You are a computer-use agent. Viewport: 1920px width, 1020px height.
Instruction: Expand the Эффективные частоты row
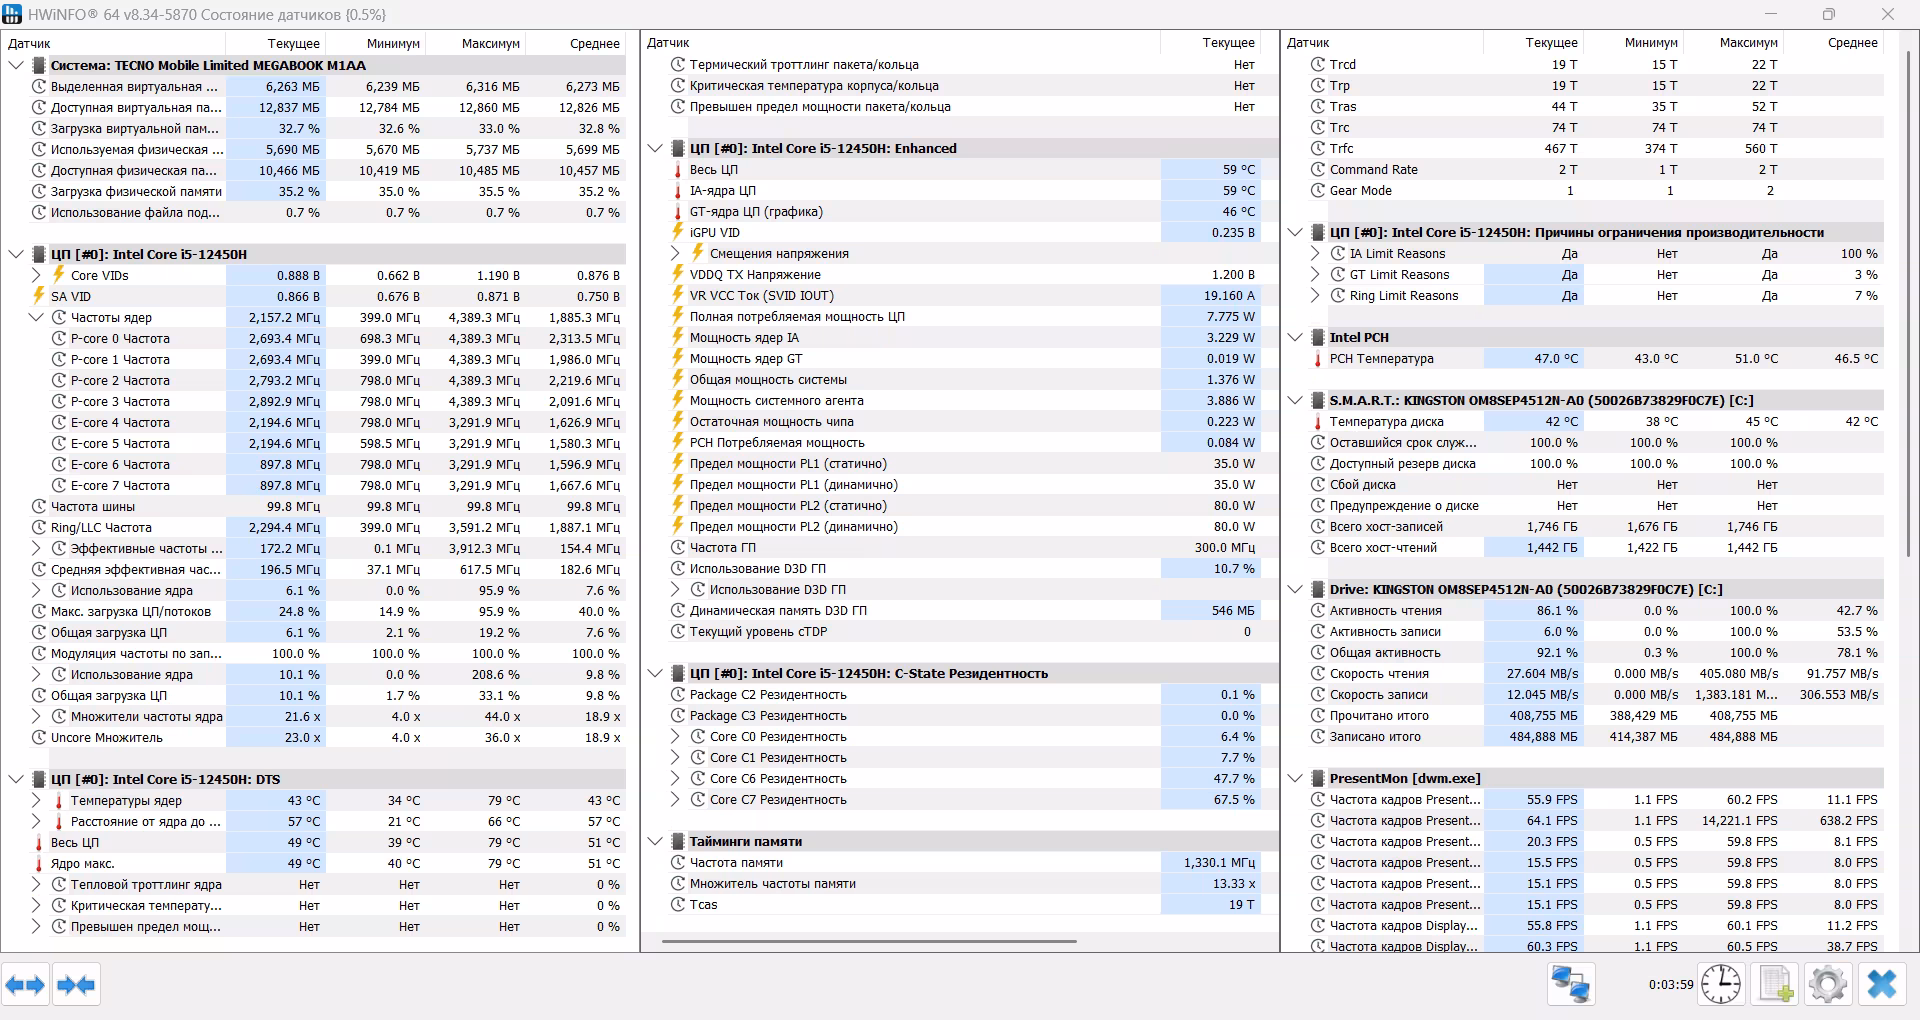click(x=36, y=548)
